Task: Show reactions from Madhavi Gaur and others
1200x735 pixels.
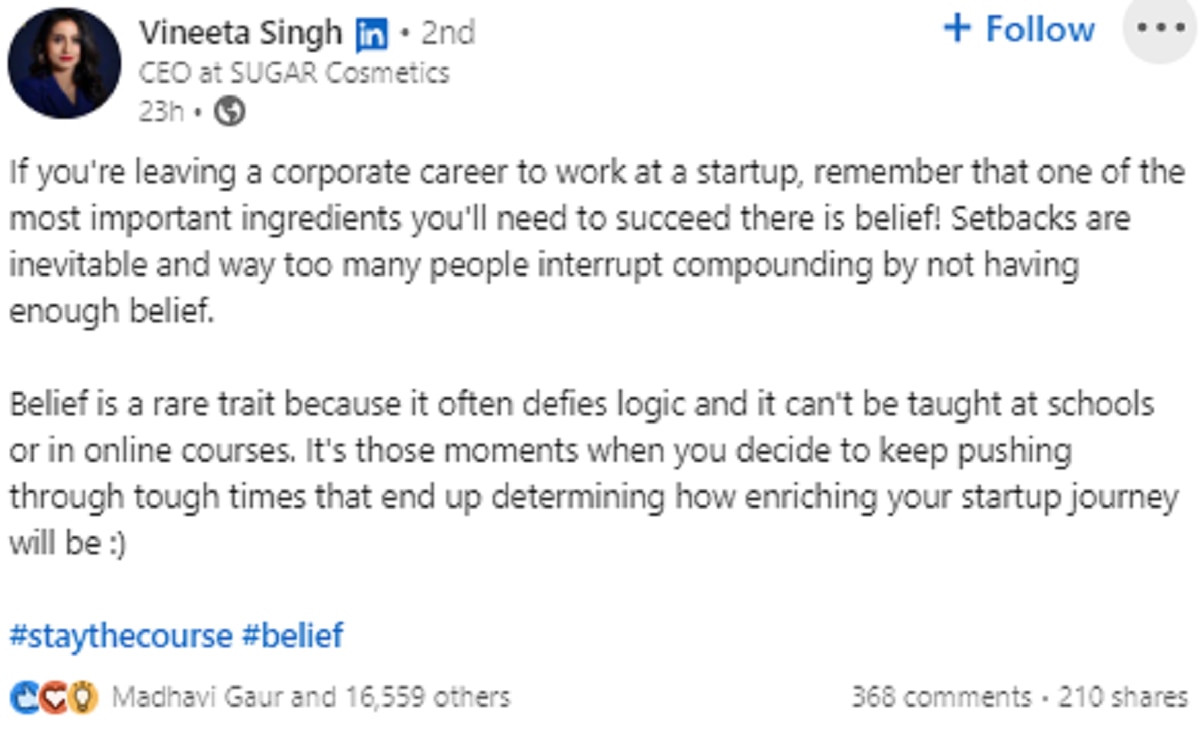Action: [x=310, y=697]
